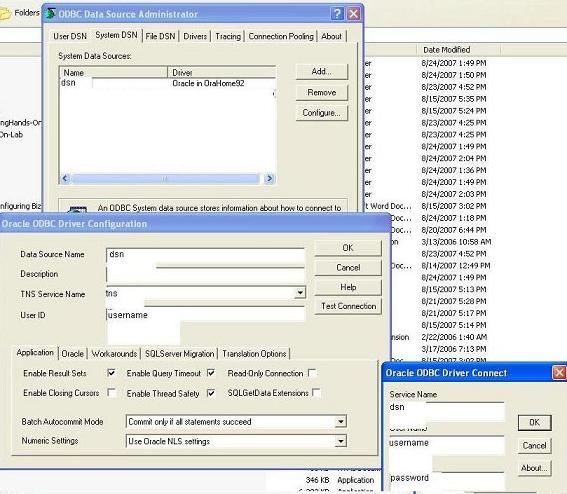Open the Workarounds tab
Screen dimensions: 567x494
pyautogui.click(x=114, y=354)
